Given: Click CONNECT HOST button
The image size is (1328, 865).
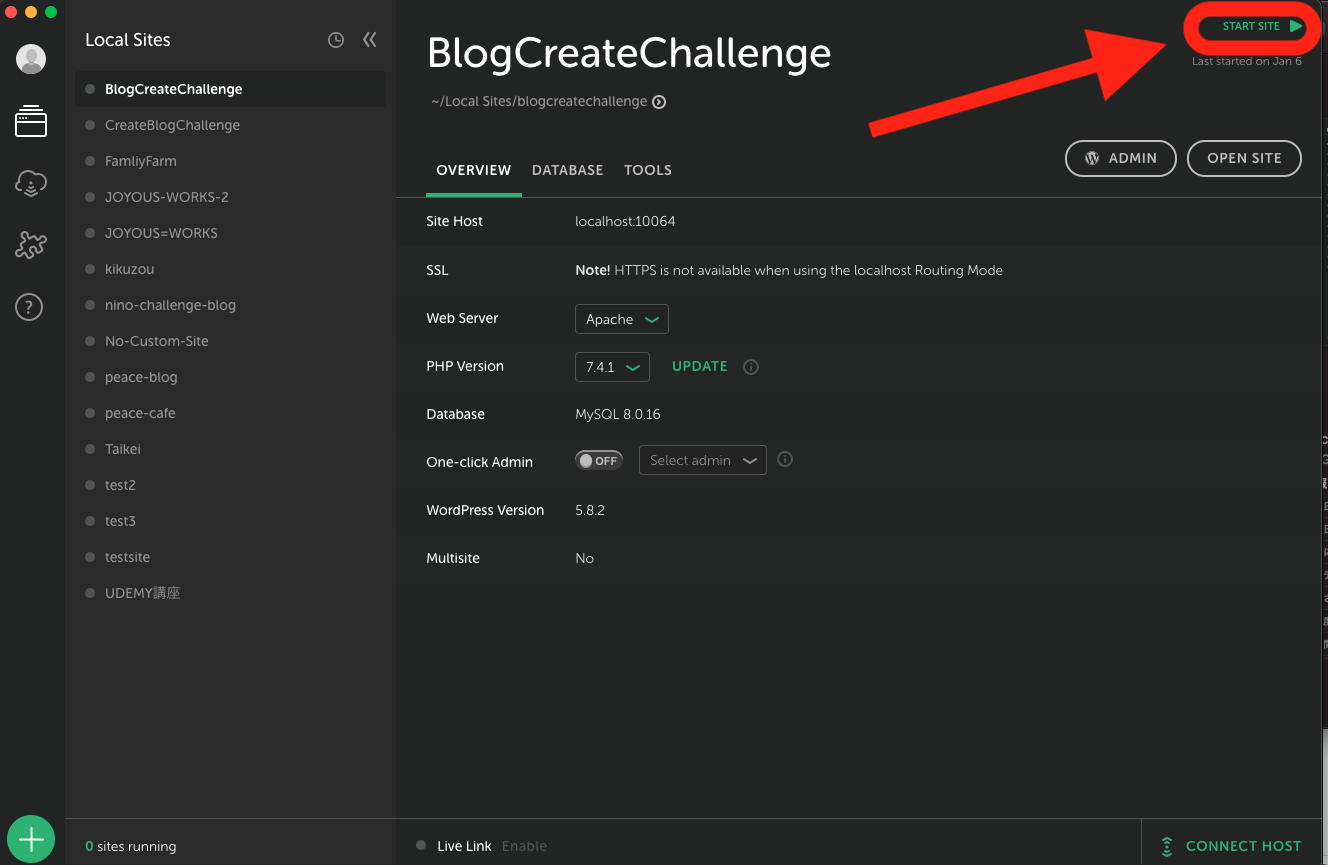Looking at the screenshot, I should [x=1232, y=846].
